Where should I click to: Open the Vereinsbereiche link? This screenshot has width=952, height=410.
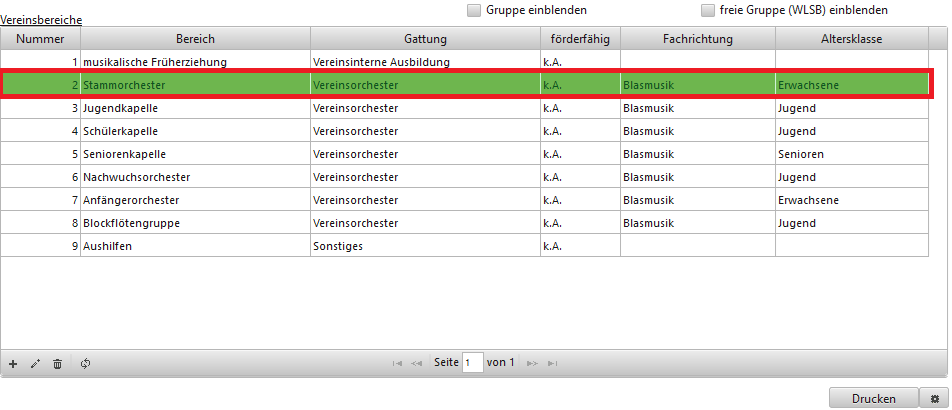41,19
